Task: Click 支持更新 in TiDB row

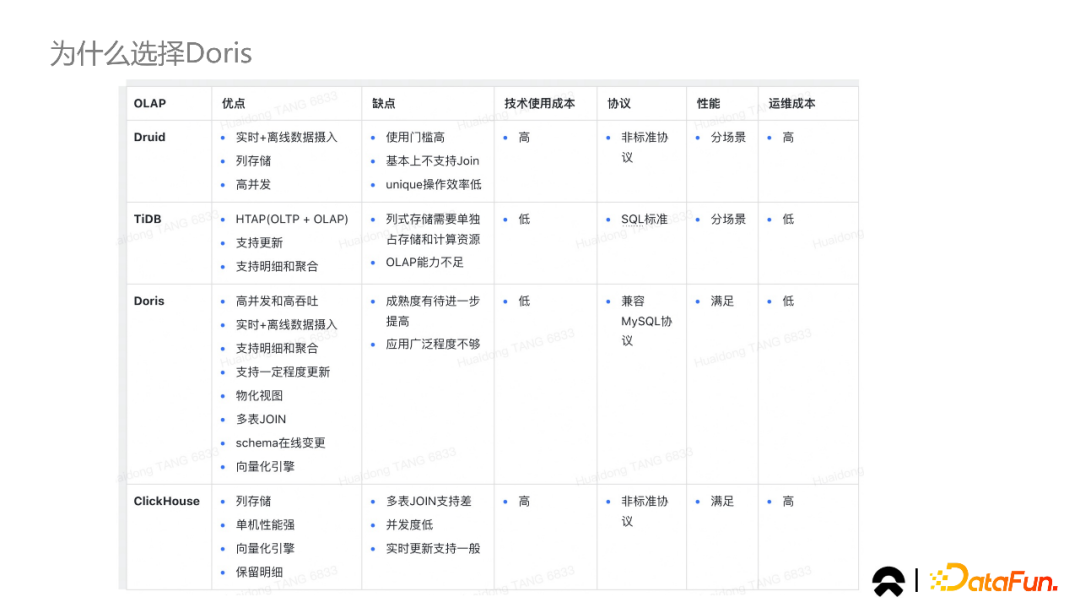Action: [259, 242]
